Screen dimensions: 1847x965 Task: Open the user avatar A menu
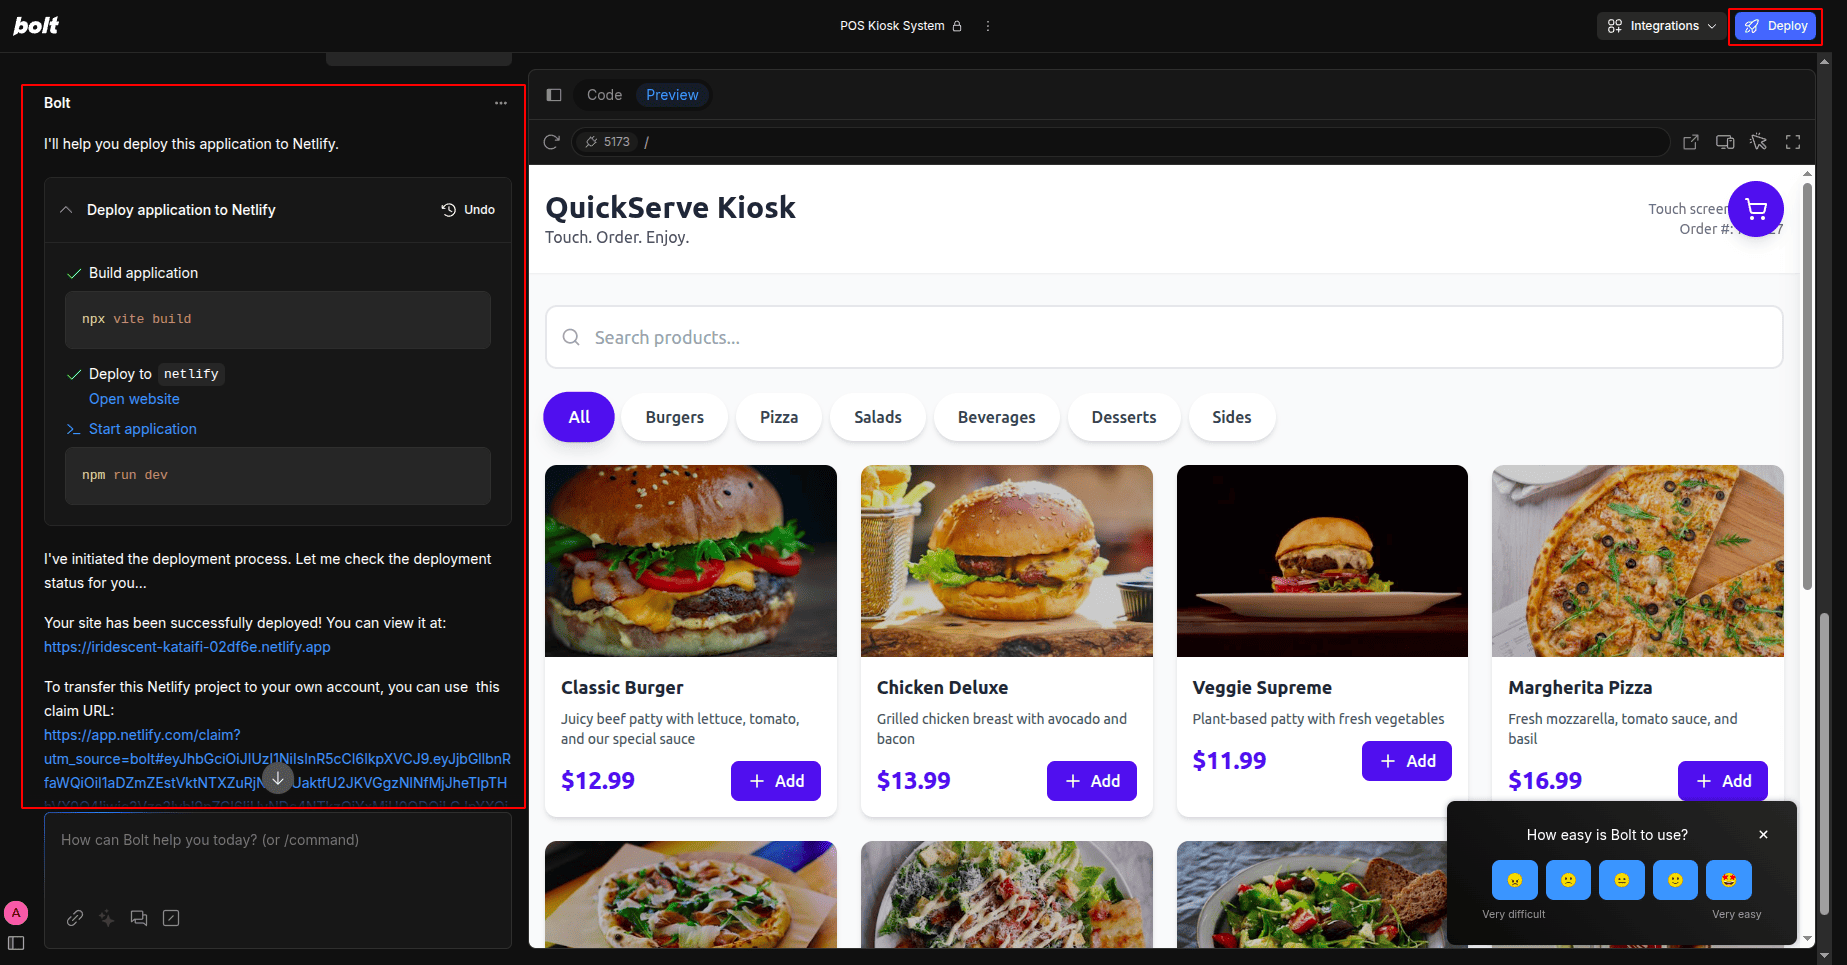click(x=16, y=912)
